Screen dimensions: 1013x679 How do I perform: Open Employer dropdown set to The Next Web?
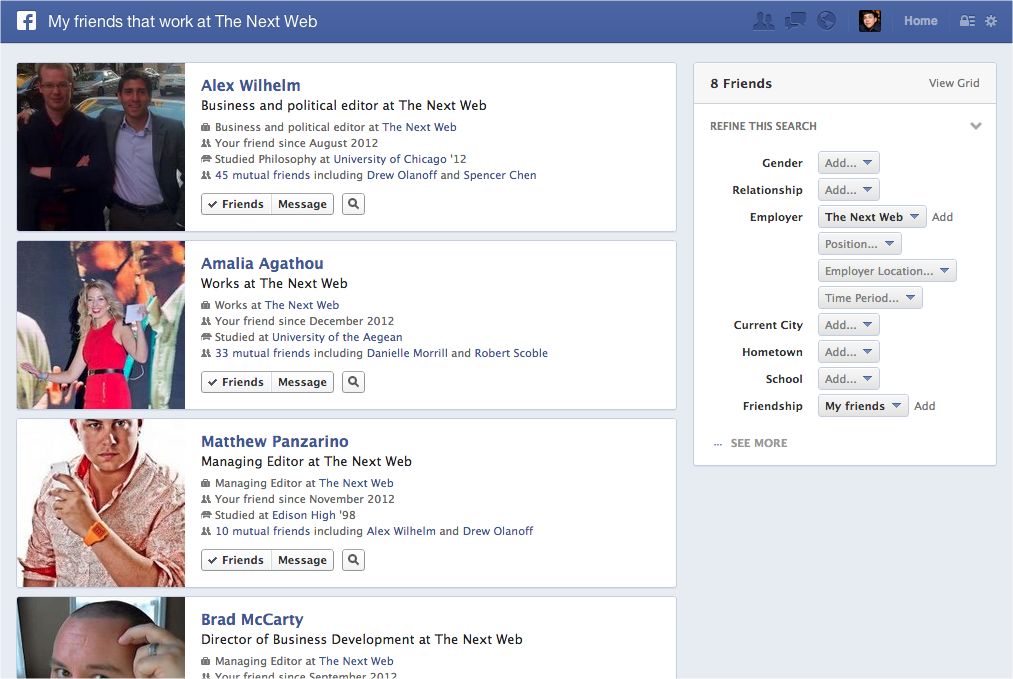click(872, 217)
